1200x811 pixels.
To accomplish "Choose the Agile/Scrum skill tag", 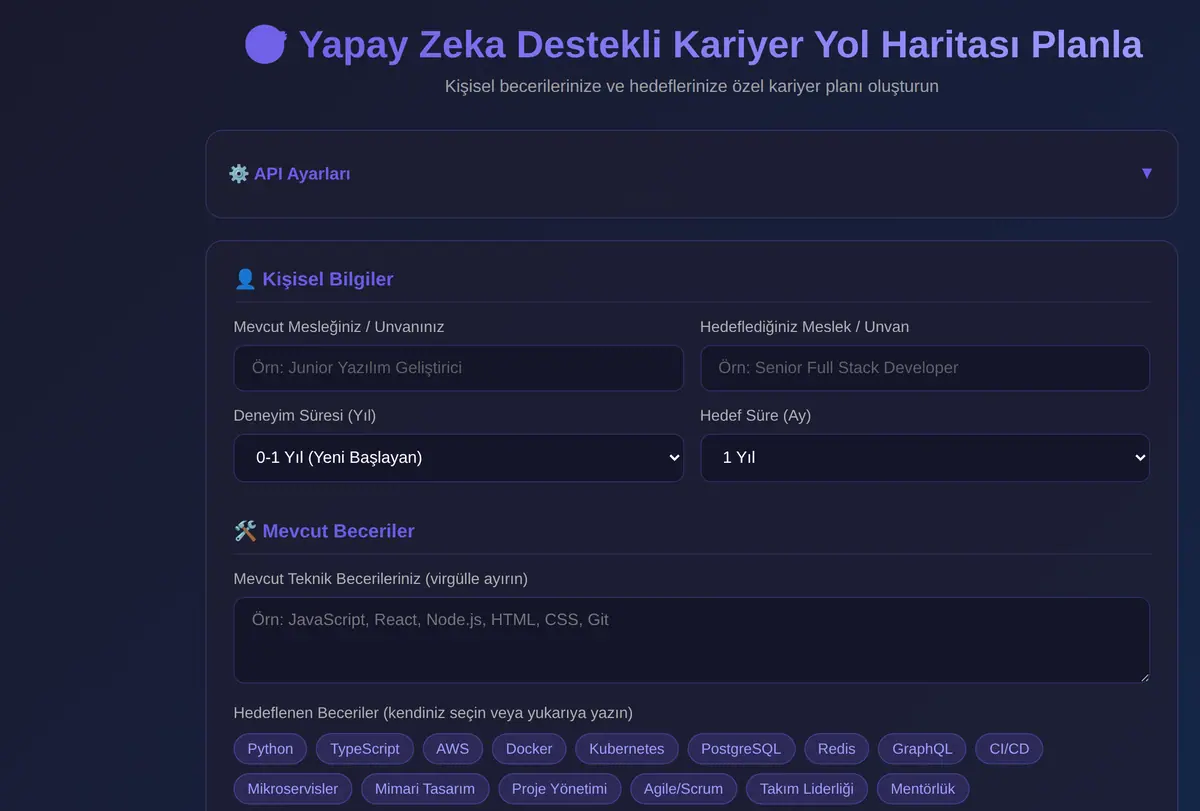I will pyautogui.click(x=683, y=789).
